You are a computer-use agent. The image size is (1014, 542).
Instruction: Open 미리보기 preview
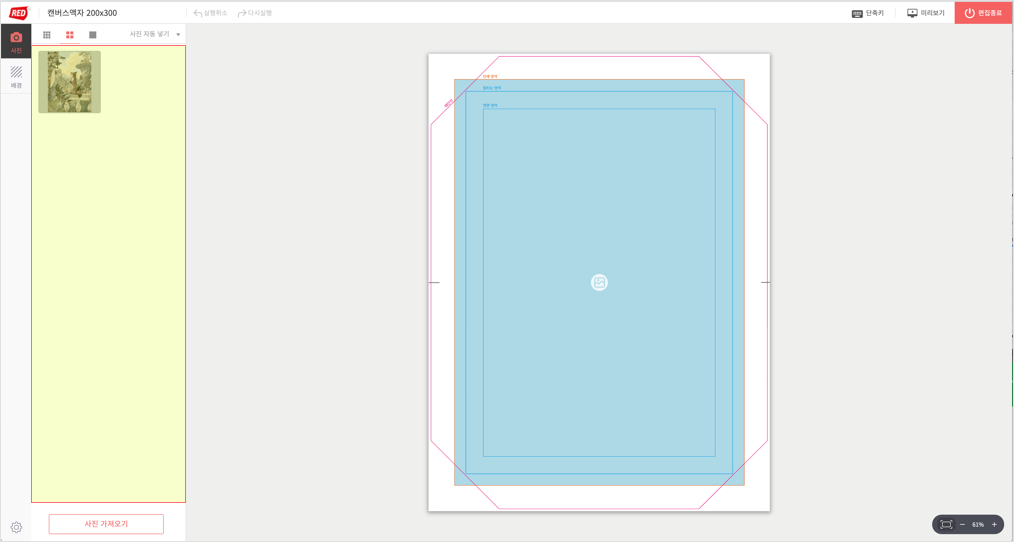coord(926,13)
